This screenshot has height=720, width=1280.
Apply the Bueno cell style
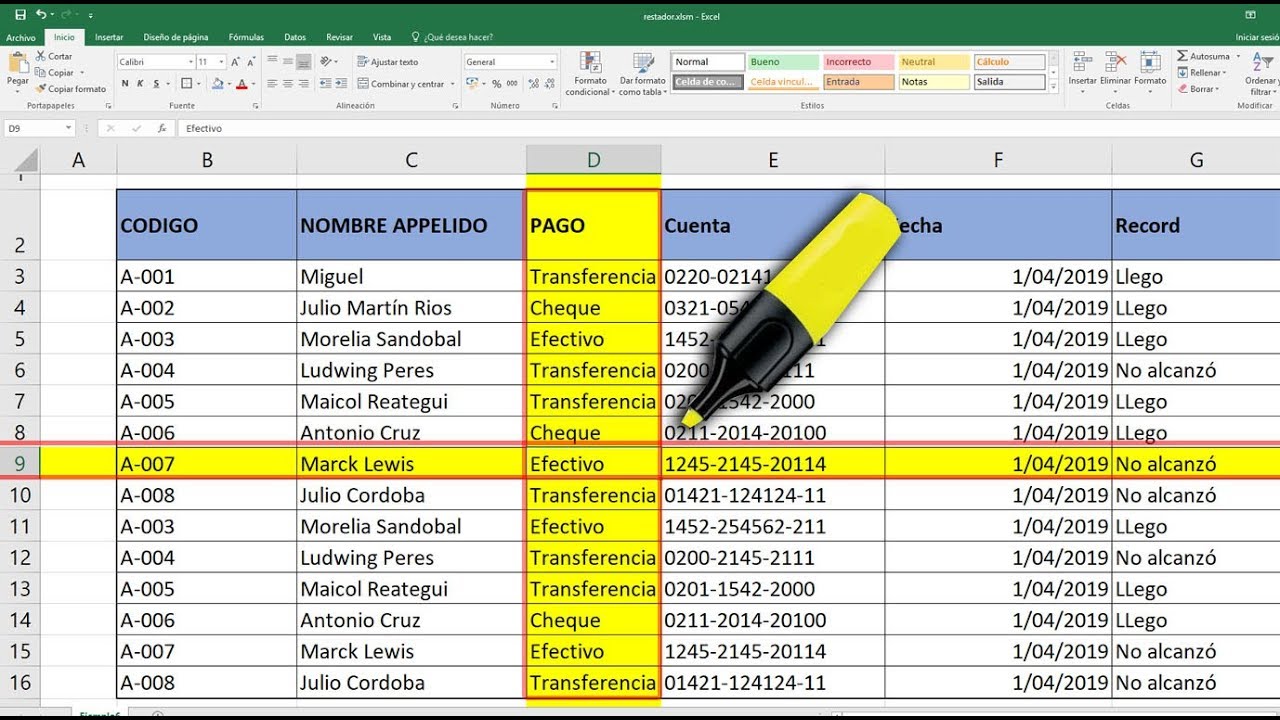pyautogui.click(x=783, y=62)
